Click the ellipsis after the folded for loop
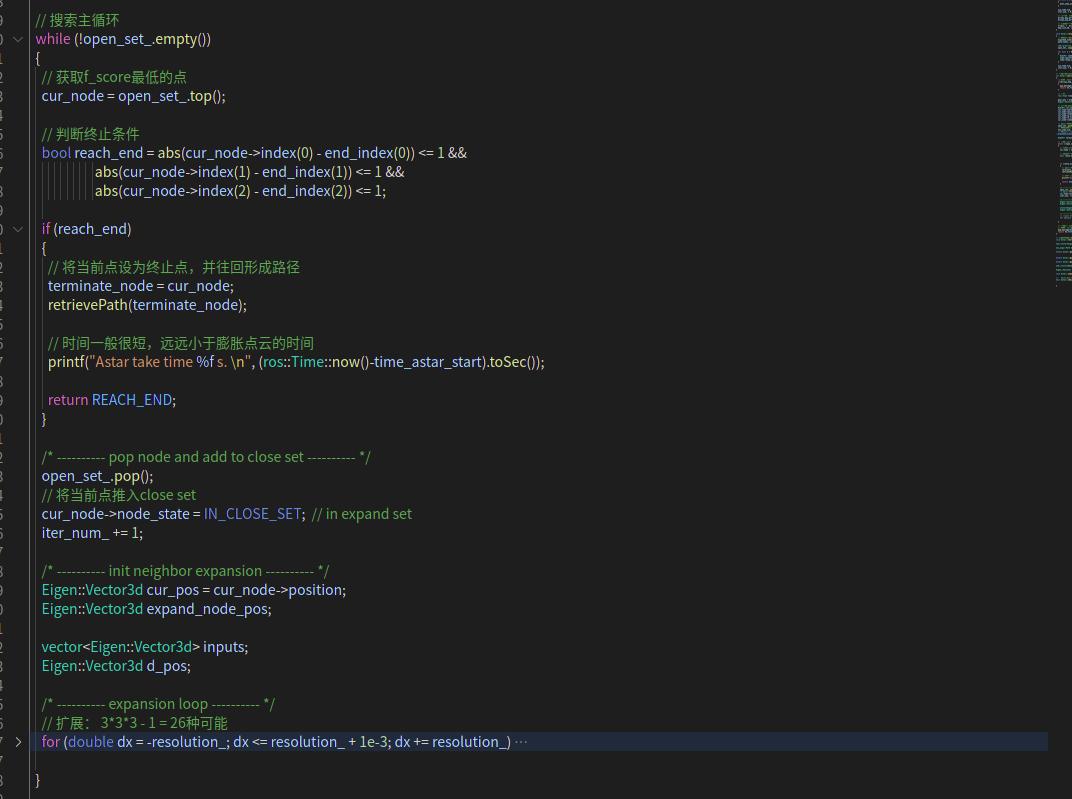This screenshot has height=799, width=1072. click(520, 742)
